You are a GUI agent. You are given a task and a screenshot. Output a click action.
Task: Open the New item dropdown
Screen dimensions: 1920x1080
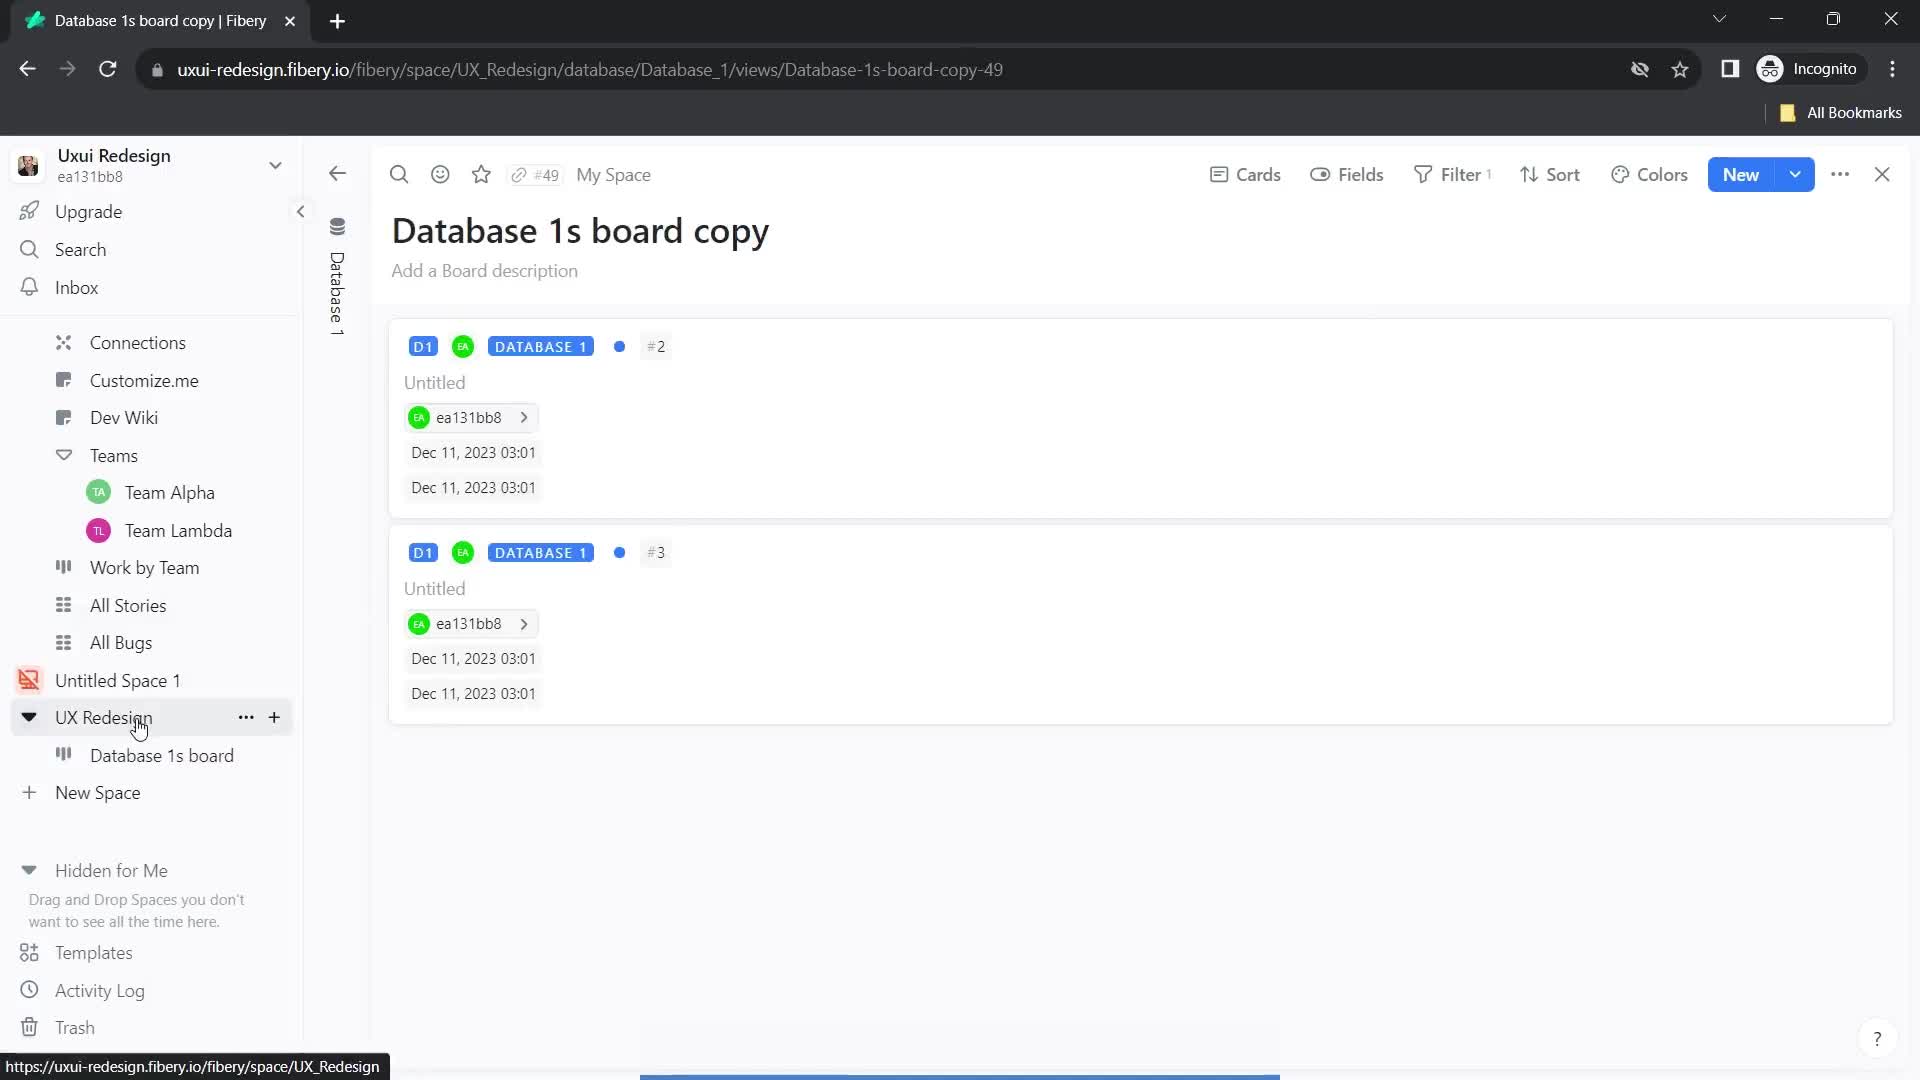point(1796,174)
